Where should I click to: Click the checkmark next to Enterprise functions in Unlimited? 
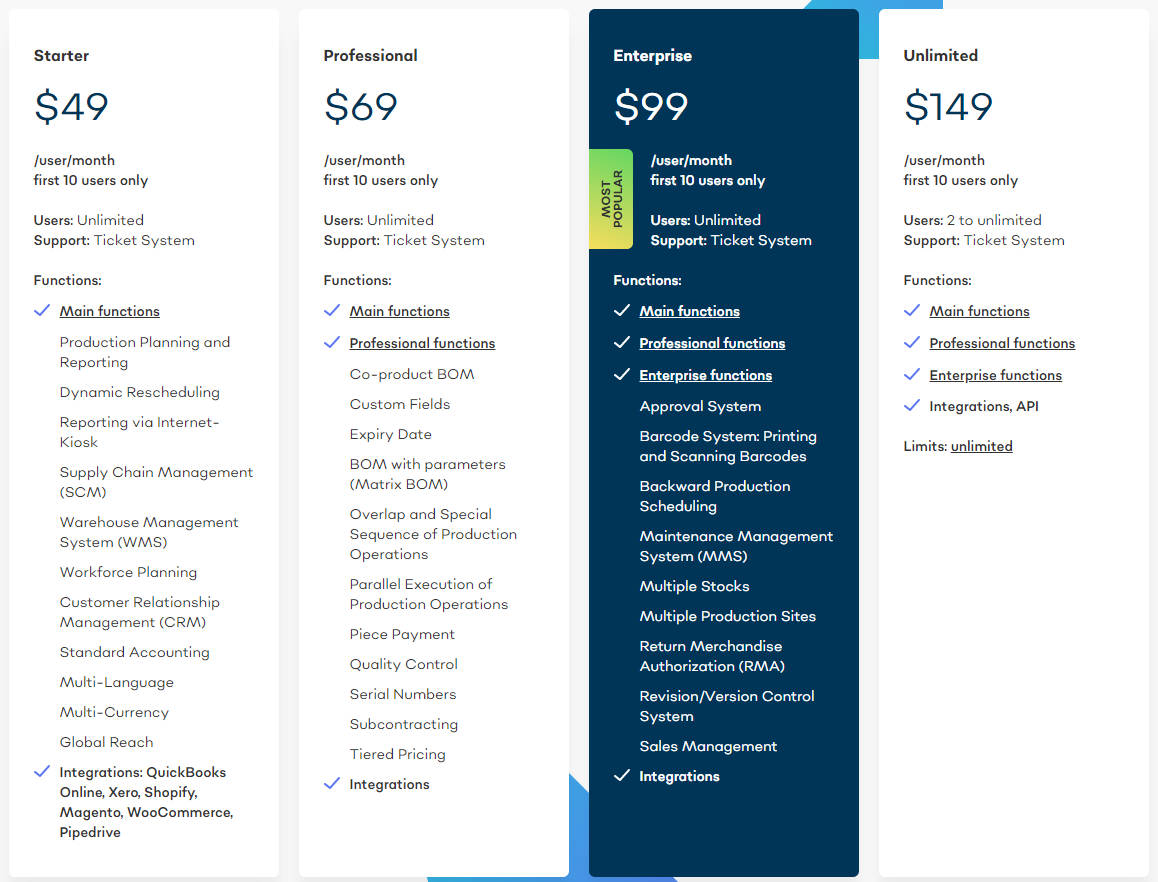click(x=911, y=375)
